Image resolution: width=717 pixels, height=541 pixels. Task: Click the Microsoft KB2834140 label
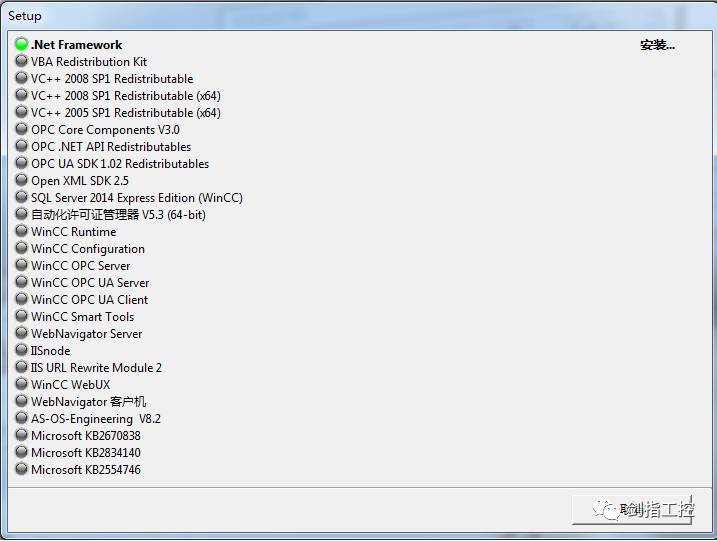click(x=86, y=453)
